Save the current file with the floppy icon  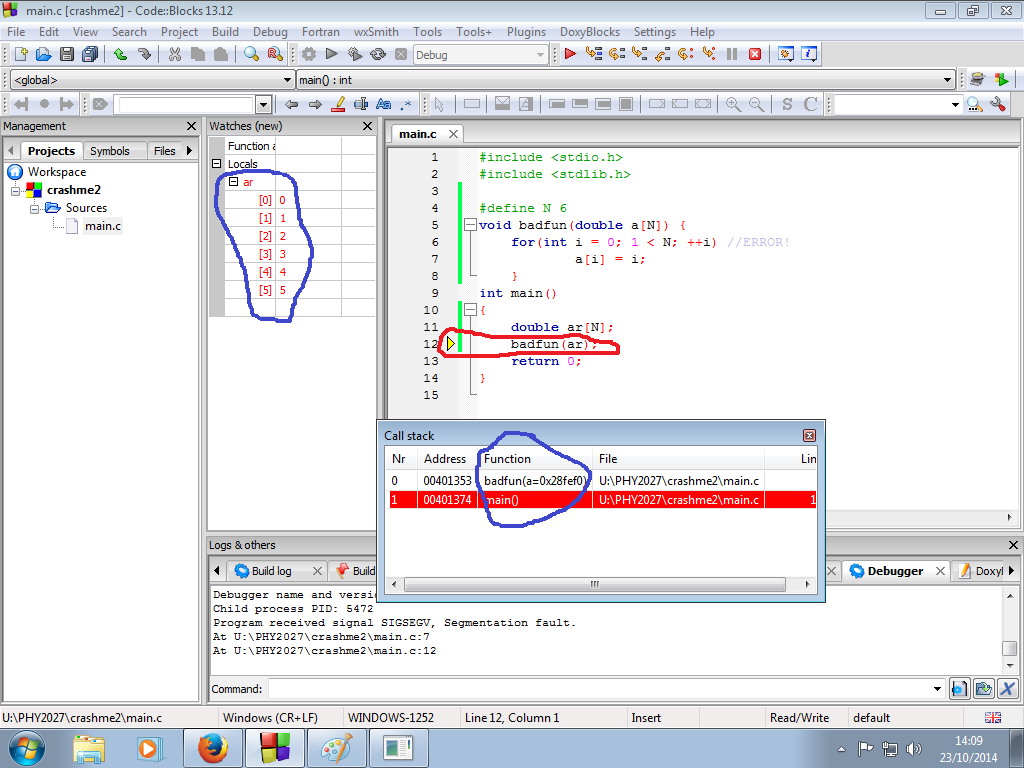[x=67, y=54]
